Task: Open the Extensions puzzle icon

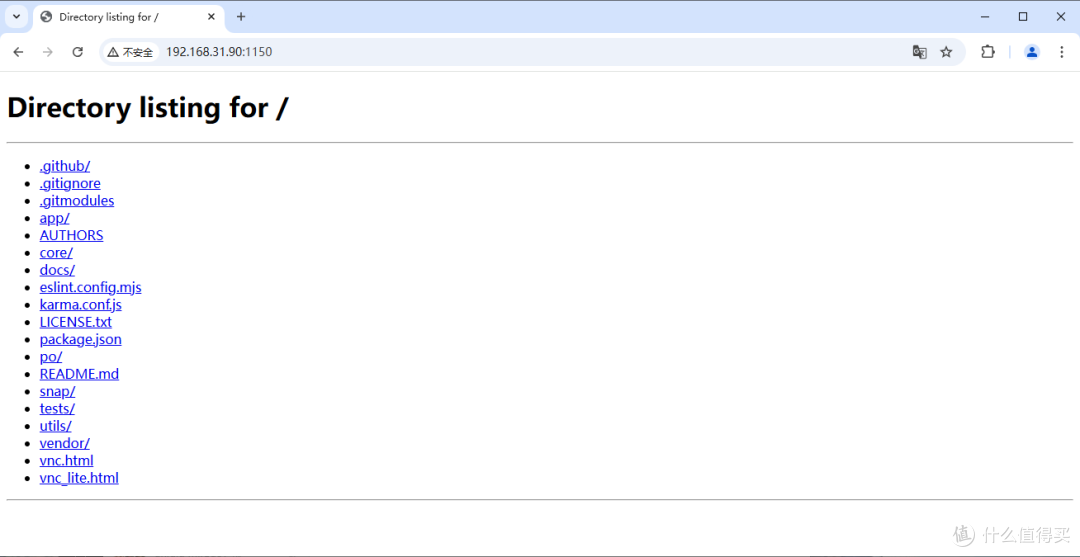Action: [988, 52]
